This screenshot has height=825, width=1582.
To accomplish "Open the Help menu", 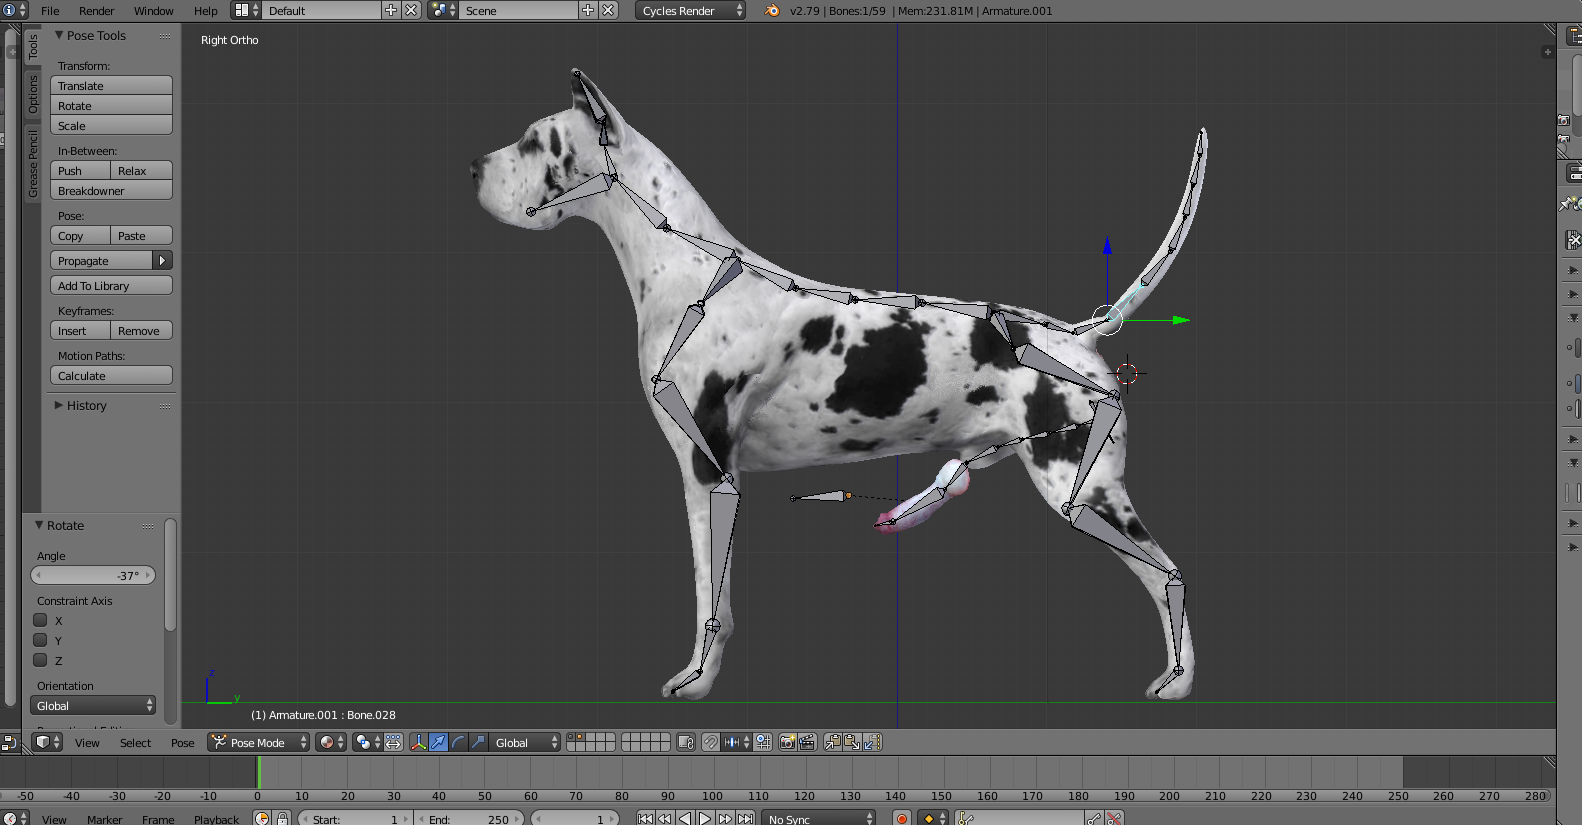I will point(206,11).
